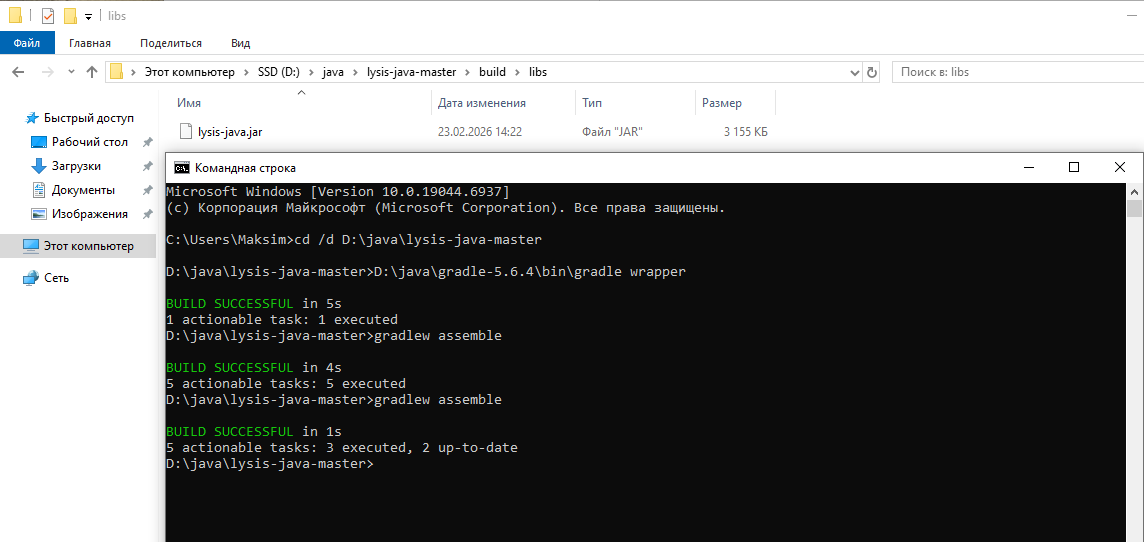
Task: Open the Quick Access Toolbar customize dropdown
Action: [x=88, y=17]
